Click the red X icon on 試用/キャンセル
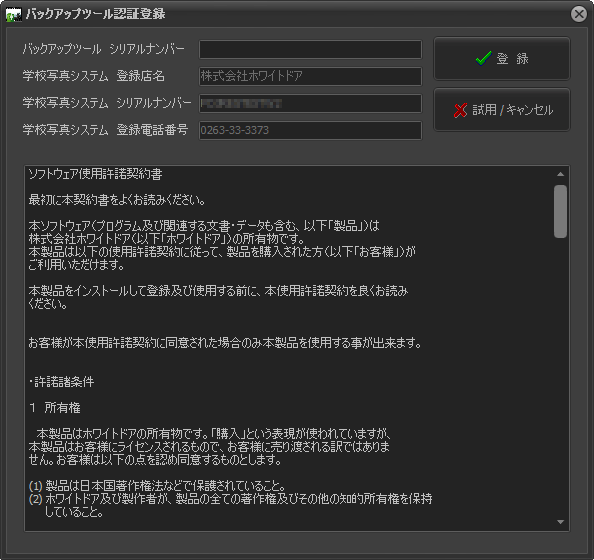The width and height of the screenshot is (594, 560). [460, 110]
